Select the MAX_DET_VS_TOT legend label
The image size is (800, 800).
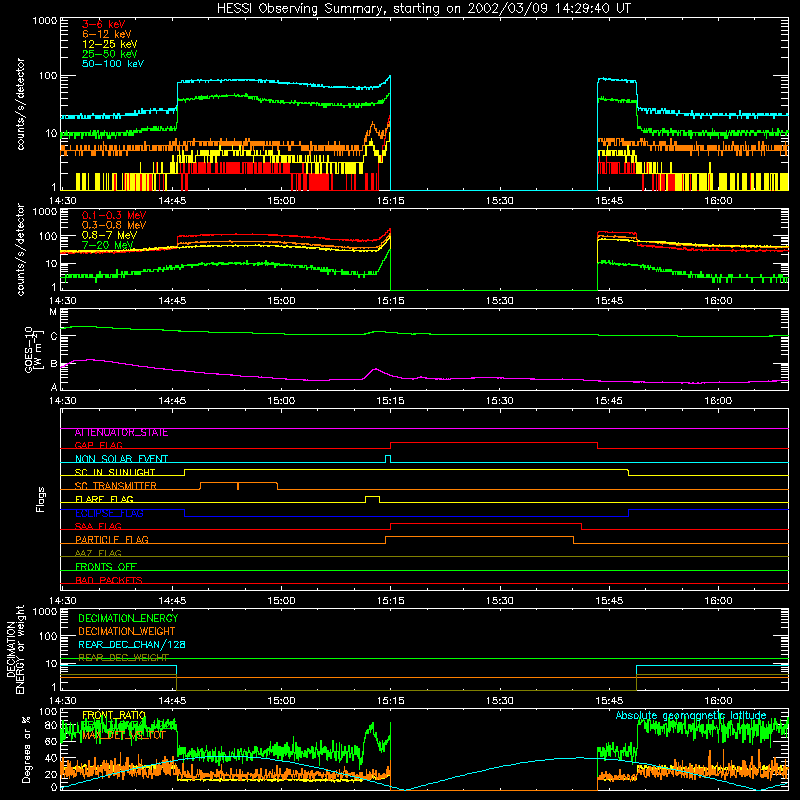[x=124, y=735]
